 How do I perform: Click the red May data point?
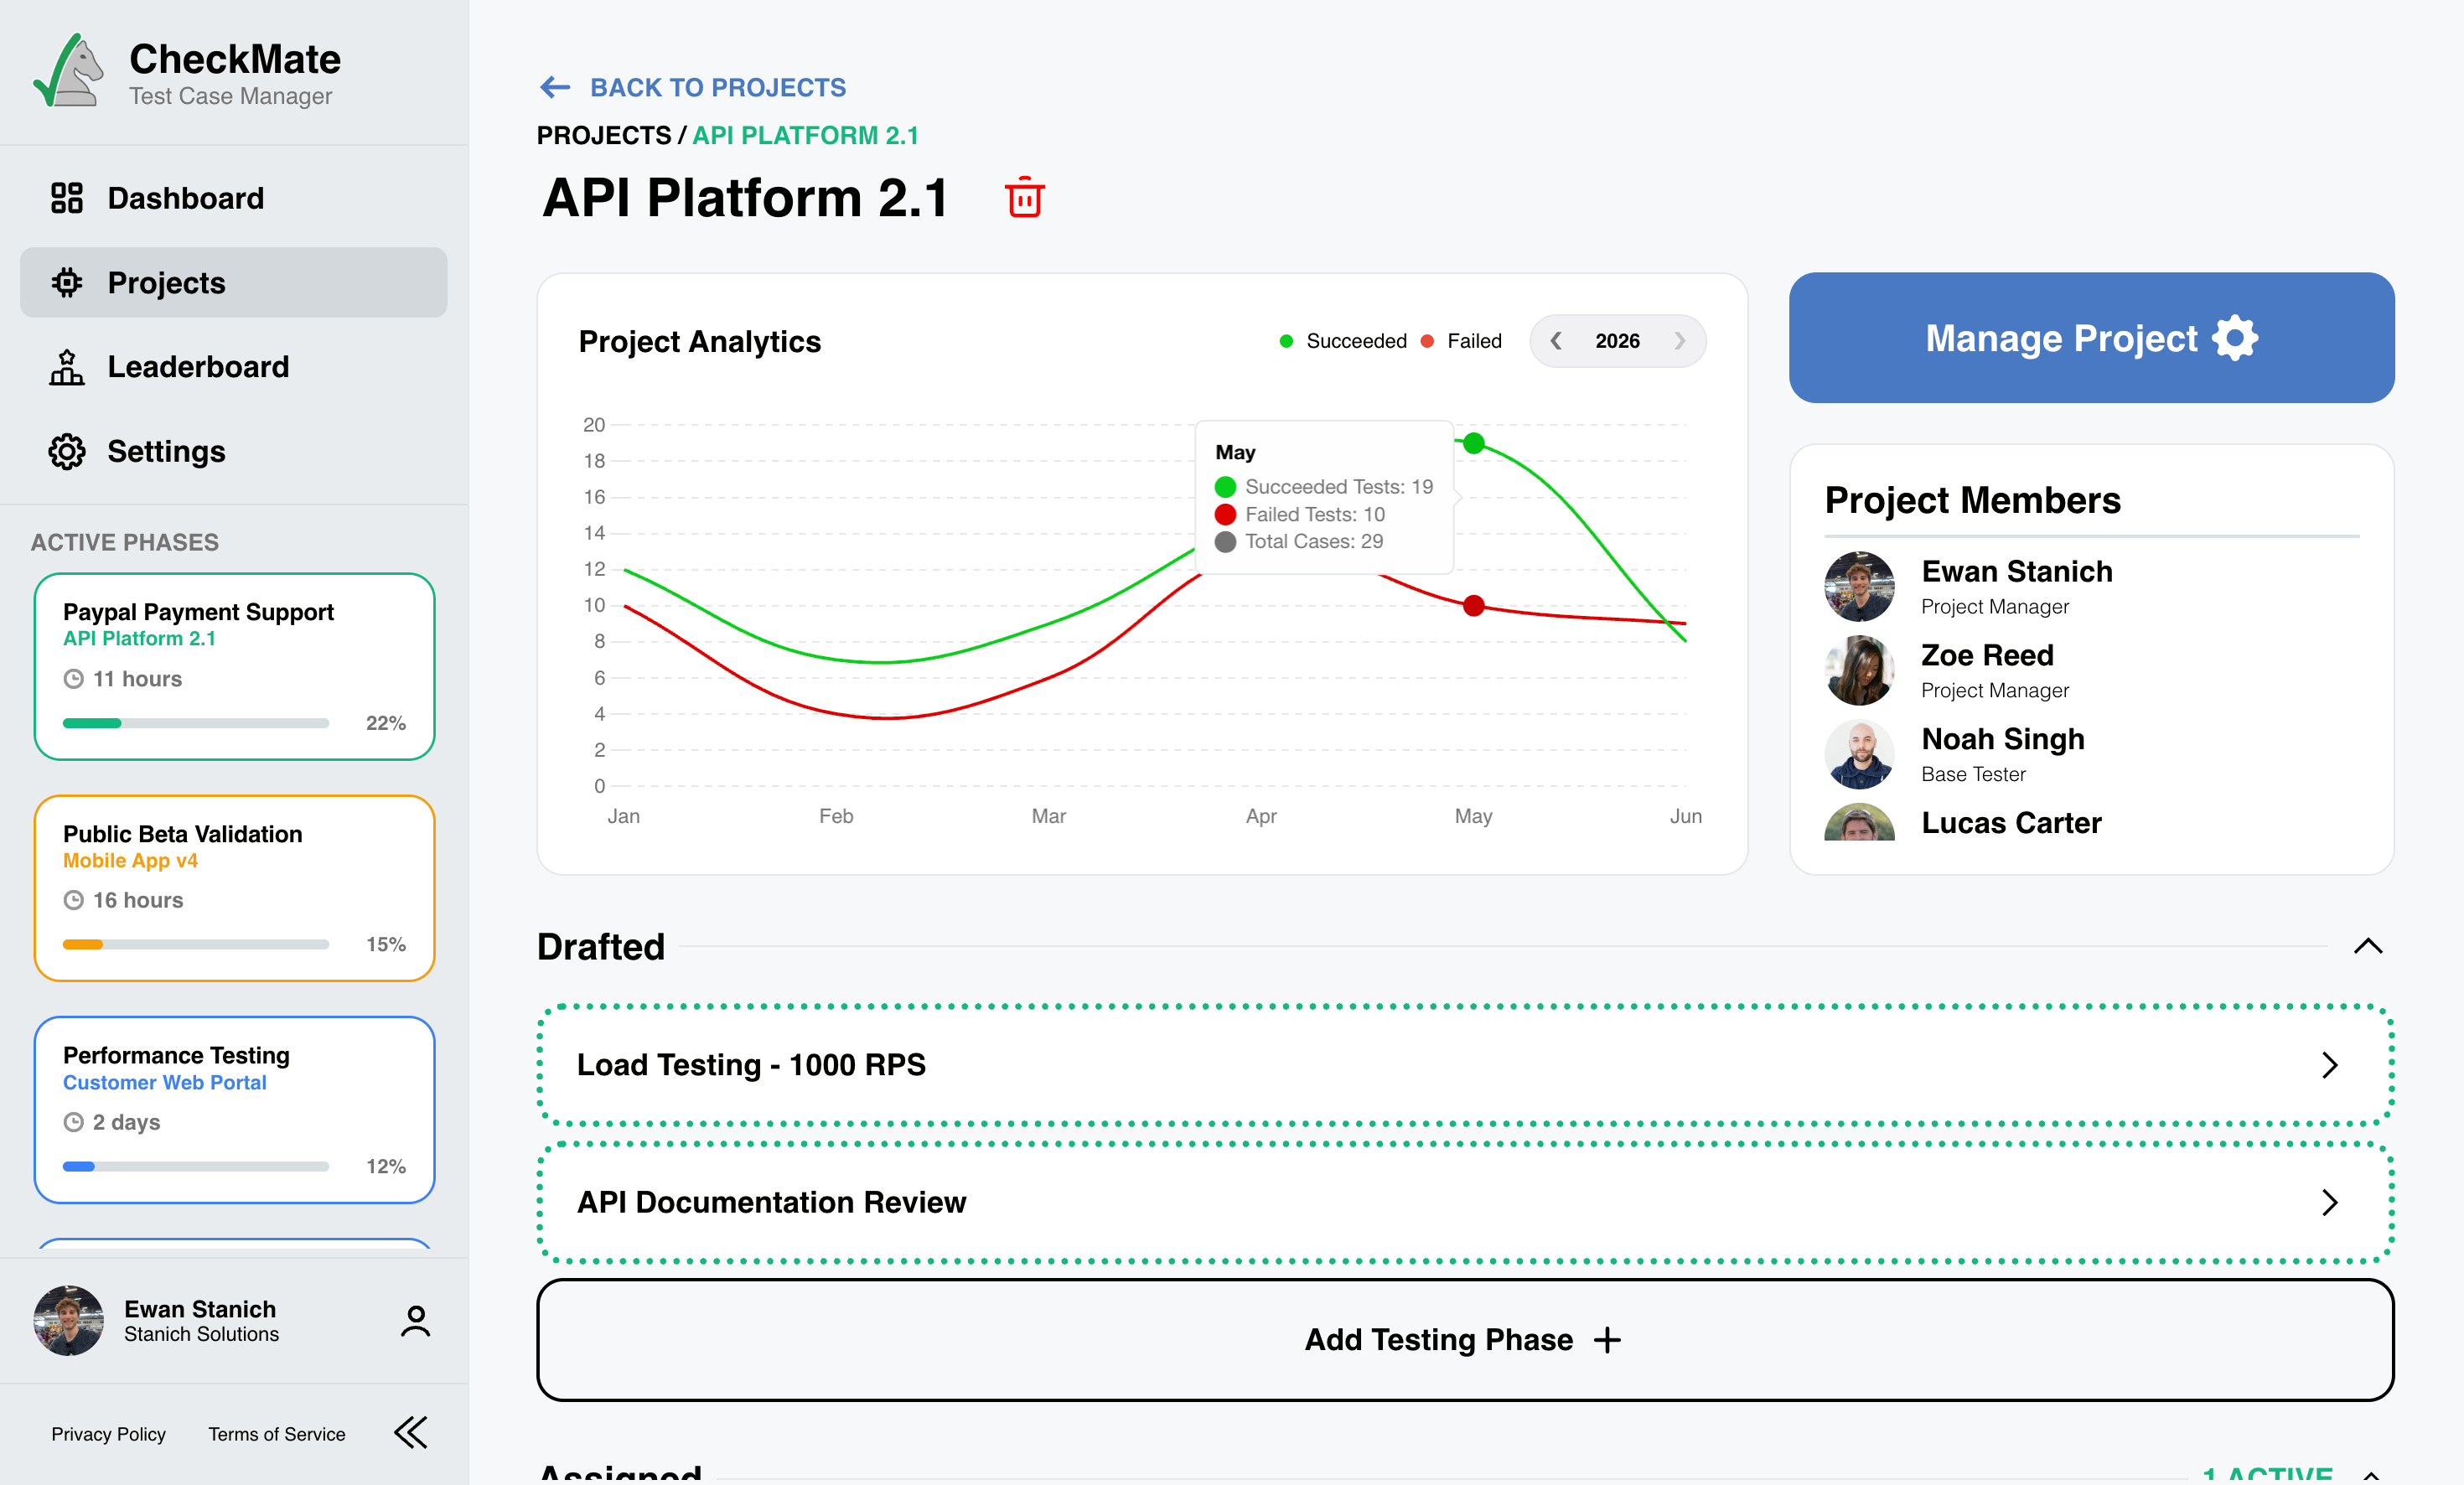(1473, 606)
